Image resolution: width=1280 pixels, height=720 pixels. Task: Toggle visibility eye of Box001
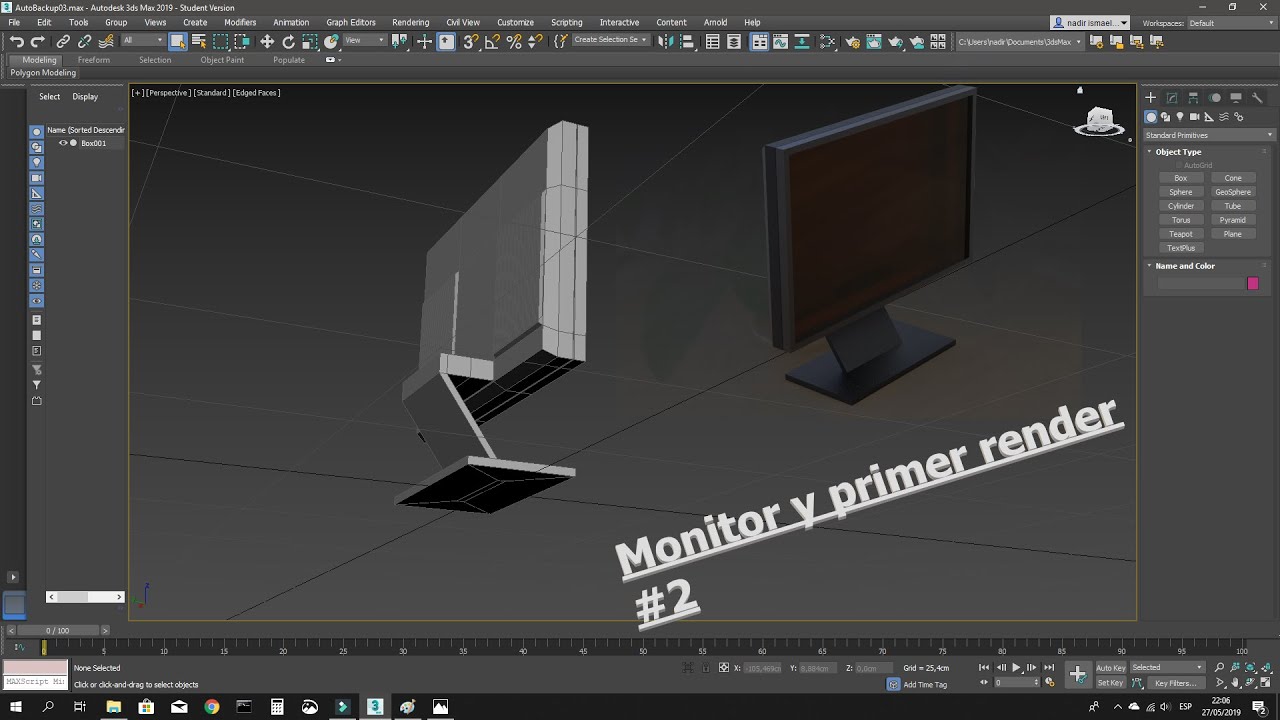pos(63,143)
